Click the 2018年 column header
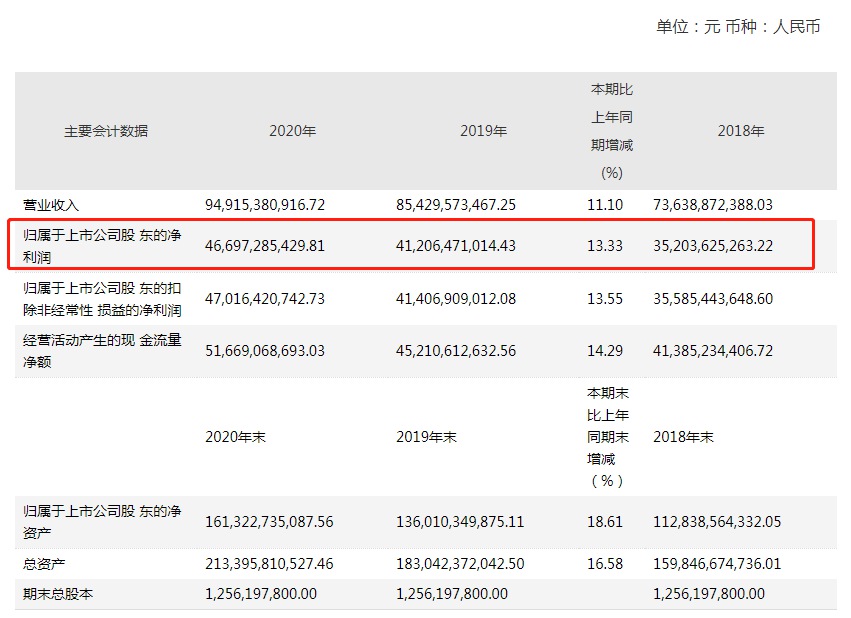851x618 pixels. tap(742, 131)
